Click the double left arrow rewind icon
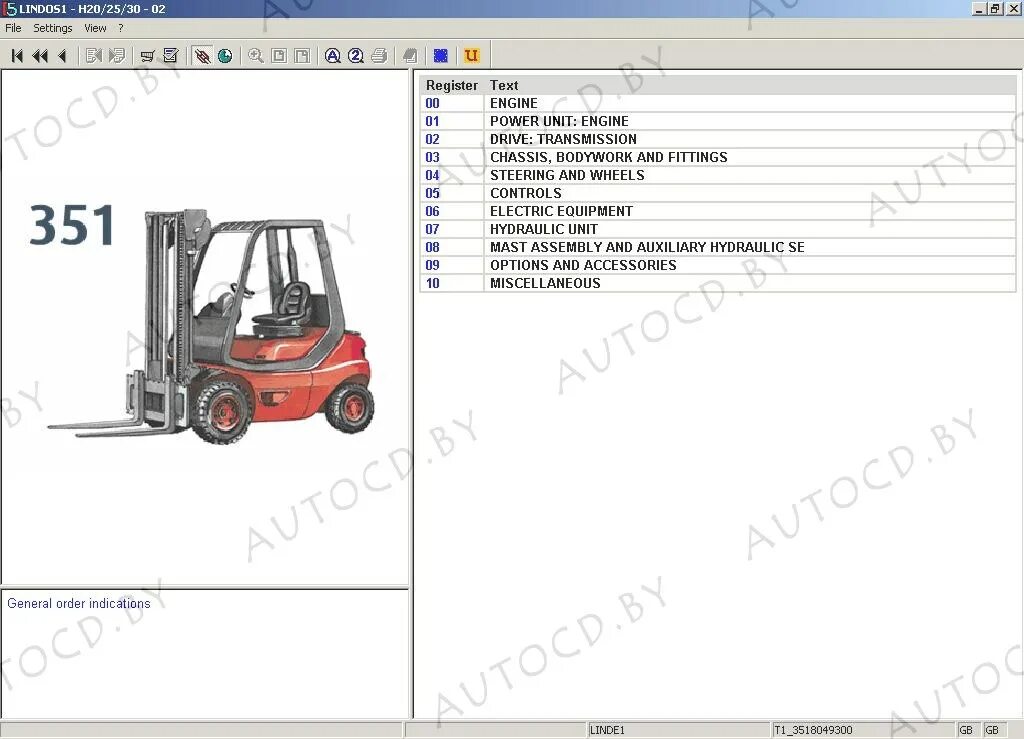 40,56
